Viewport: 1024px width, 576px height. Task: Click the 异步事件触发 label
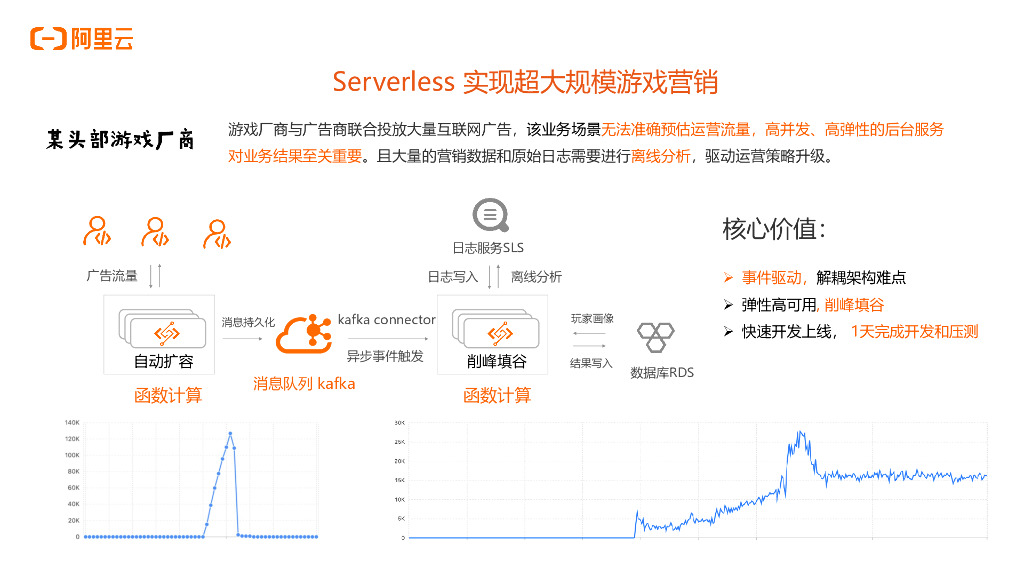[385, 356]
